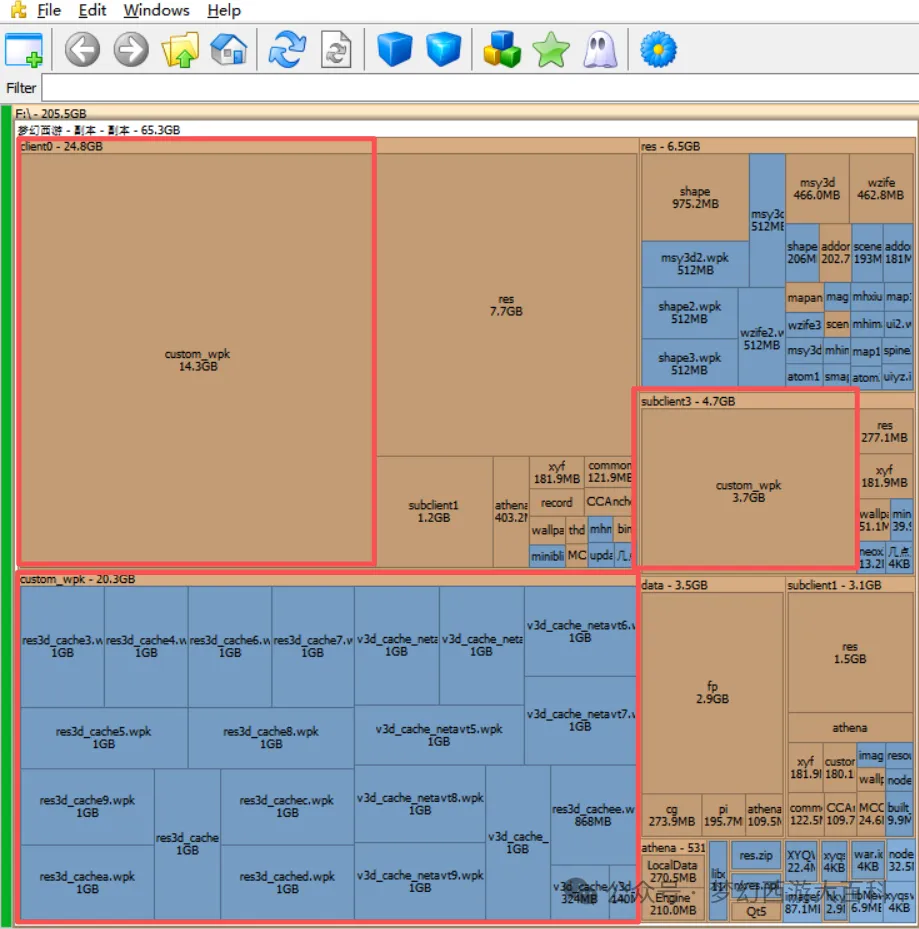This screenshot has height=929, width=919.
Task: Click the blue flower icon in toolbar
Action: 658,49
